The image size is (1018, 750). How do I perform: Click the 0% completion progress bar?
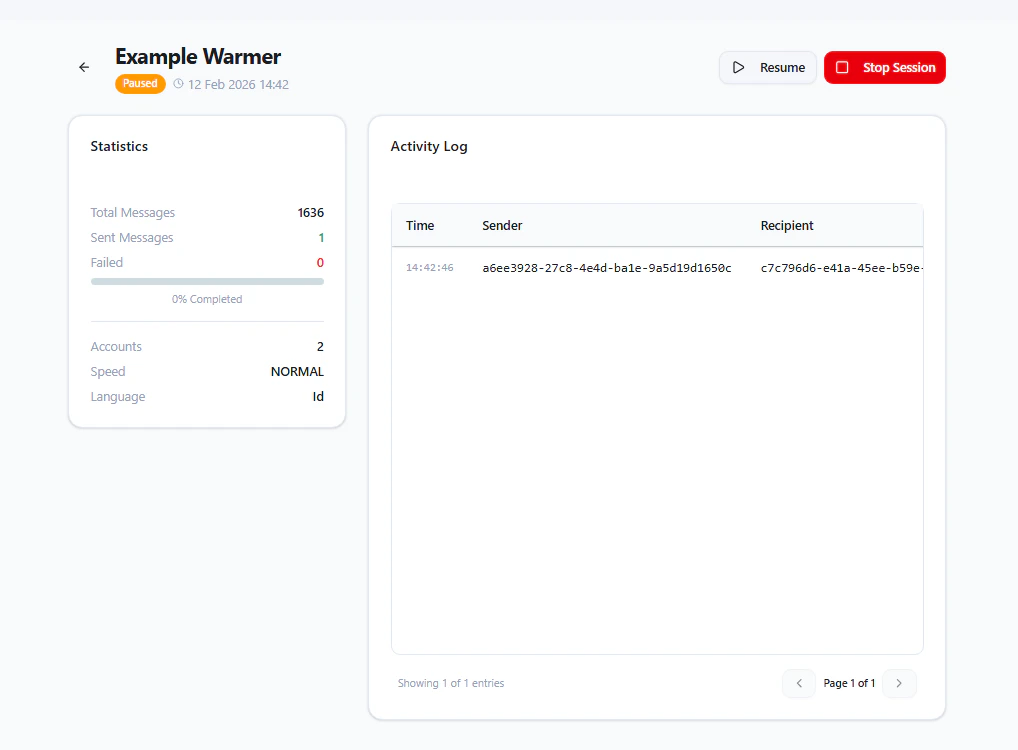207,282
